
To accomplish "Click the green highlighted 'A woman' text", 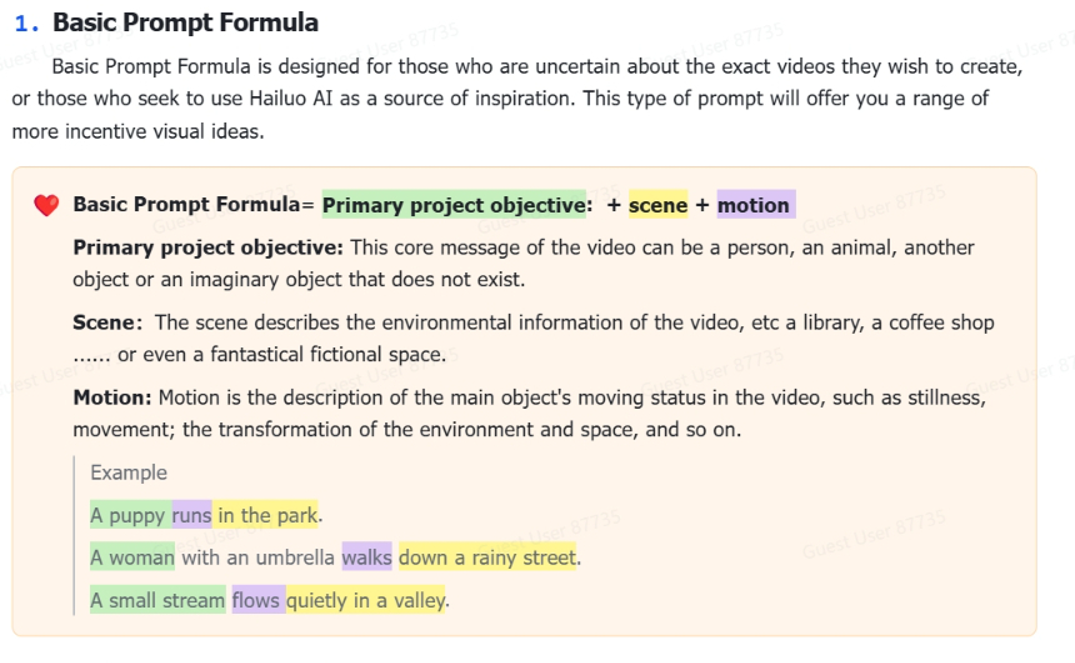I will pyautogui.click(x=132, y=557).
